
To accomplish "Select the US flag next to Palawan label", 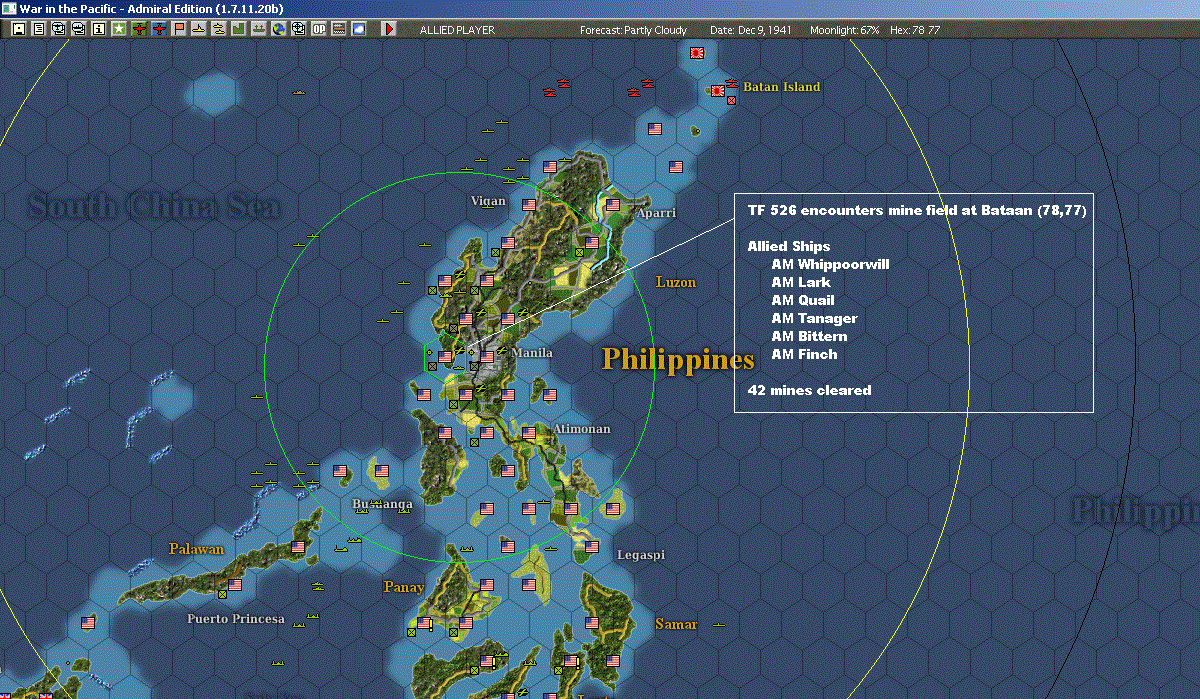I will 298,547.
